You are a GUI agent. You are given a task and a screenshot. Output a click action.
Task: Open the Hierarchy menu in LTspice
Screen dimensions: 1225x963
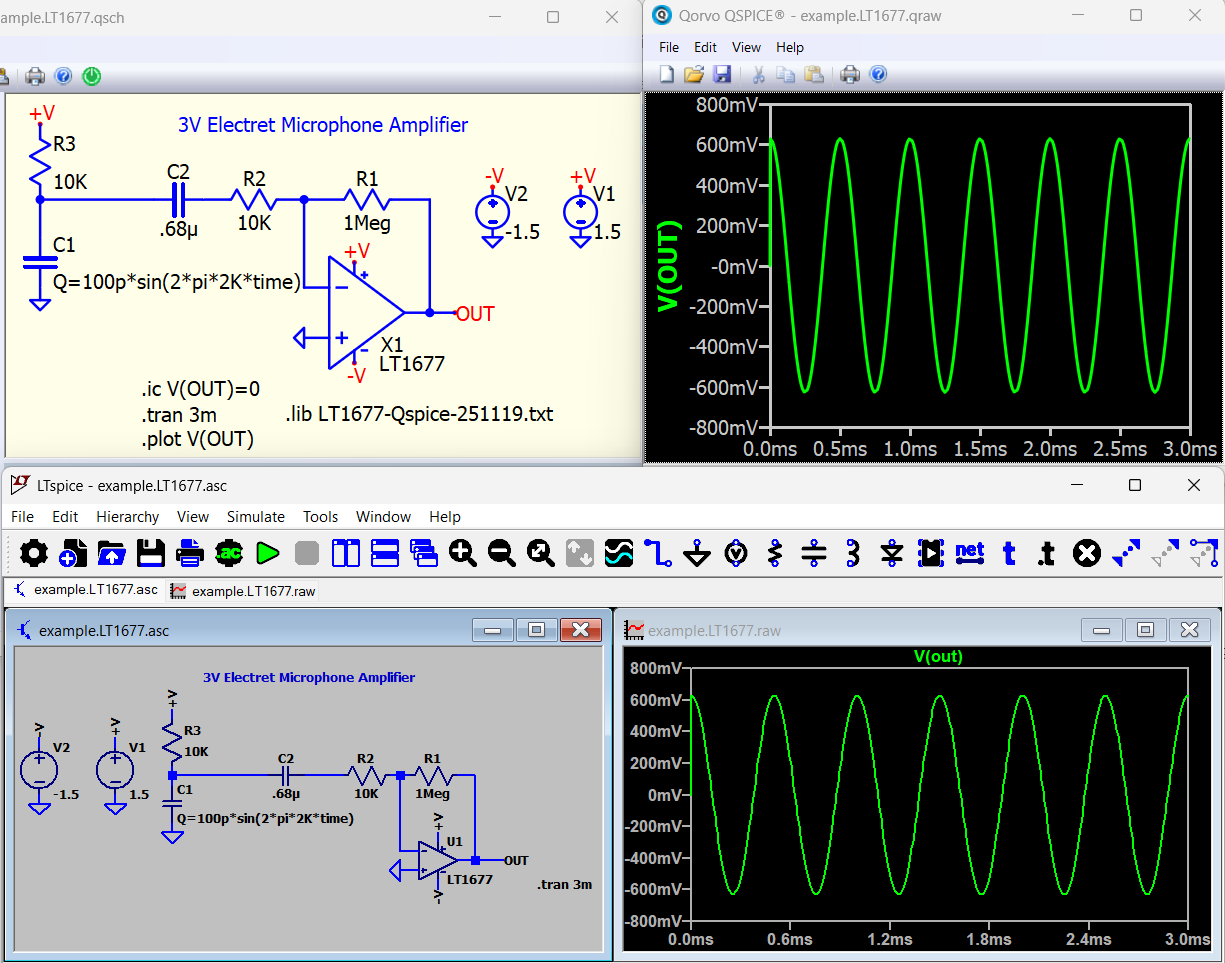(x=127, y=517)
